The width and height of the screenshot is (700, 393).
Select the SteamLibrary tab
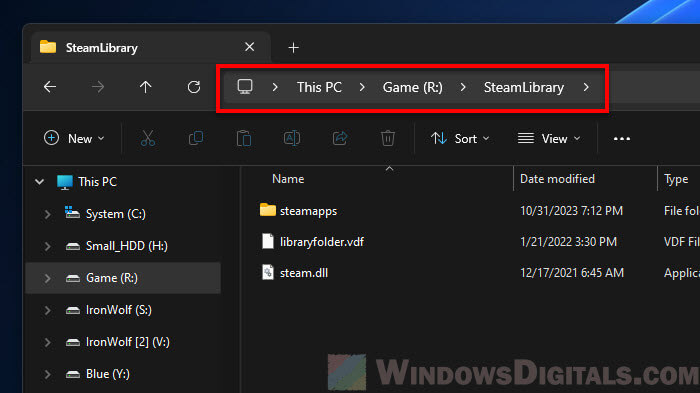click(150, 47)
